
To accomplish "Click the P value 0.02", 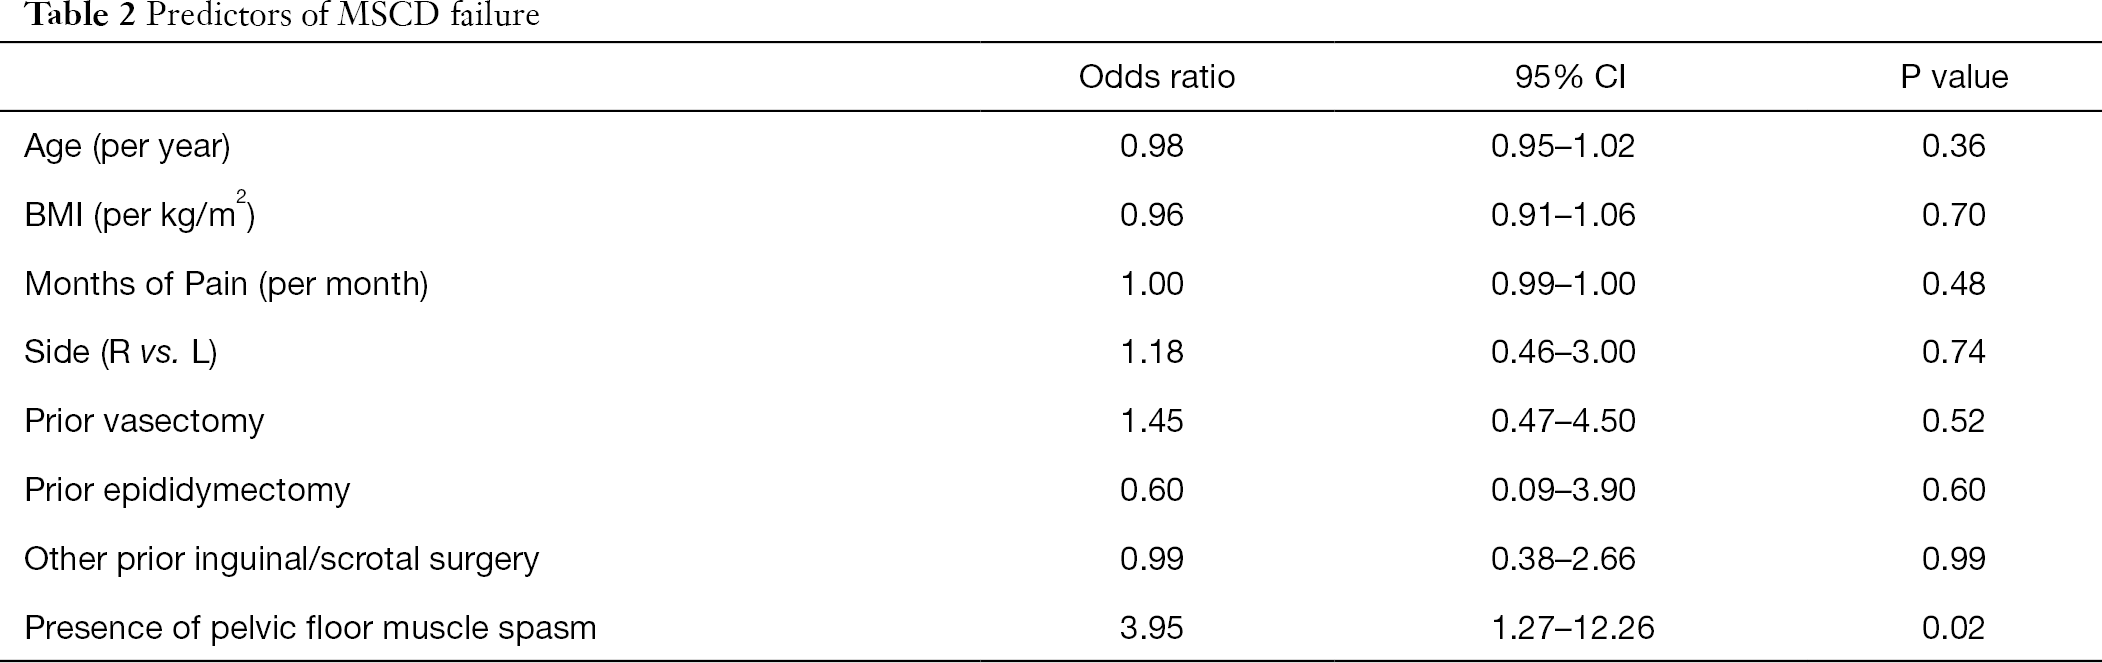I will 1954,628.
